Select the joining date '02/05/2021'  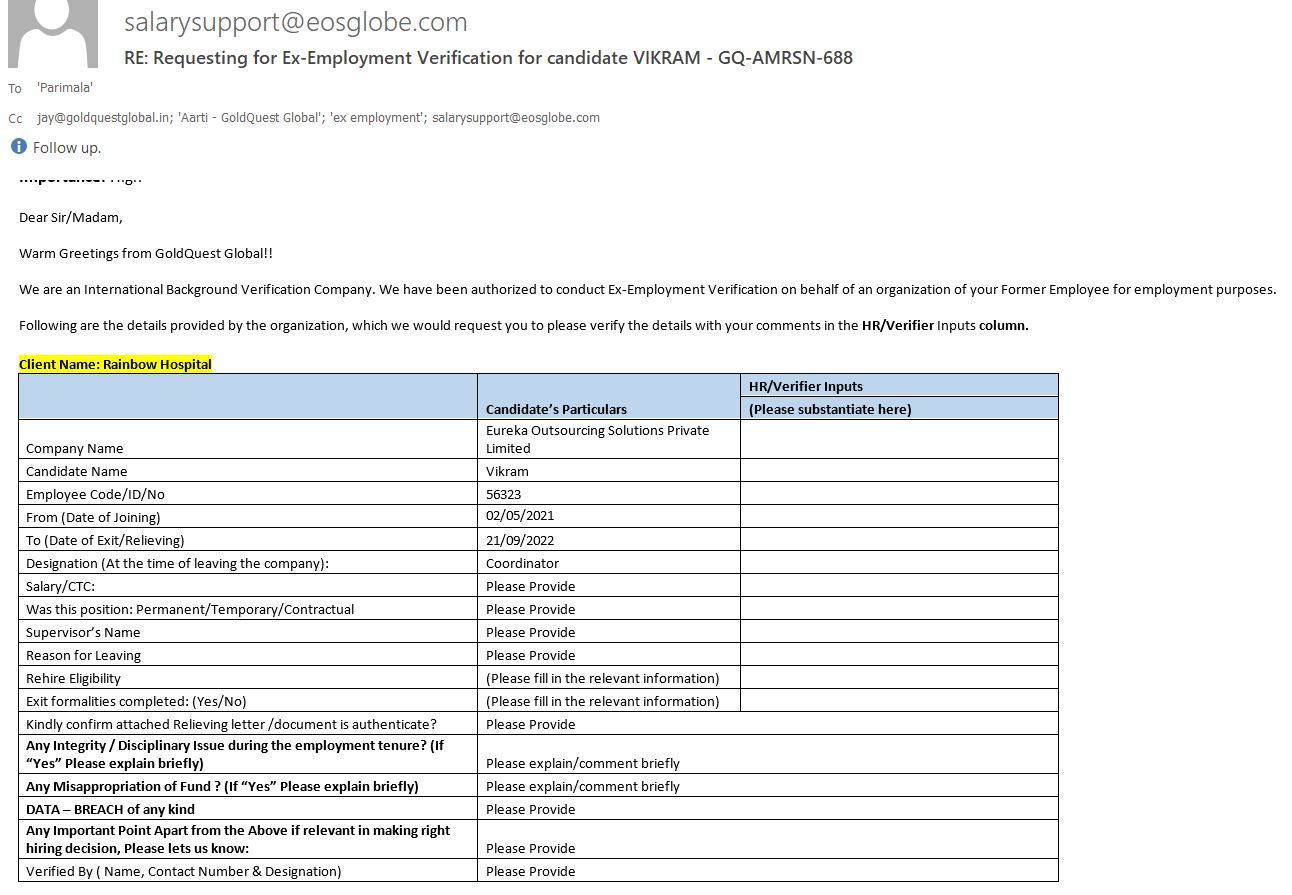point(520,516)
